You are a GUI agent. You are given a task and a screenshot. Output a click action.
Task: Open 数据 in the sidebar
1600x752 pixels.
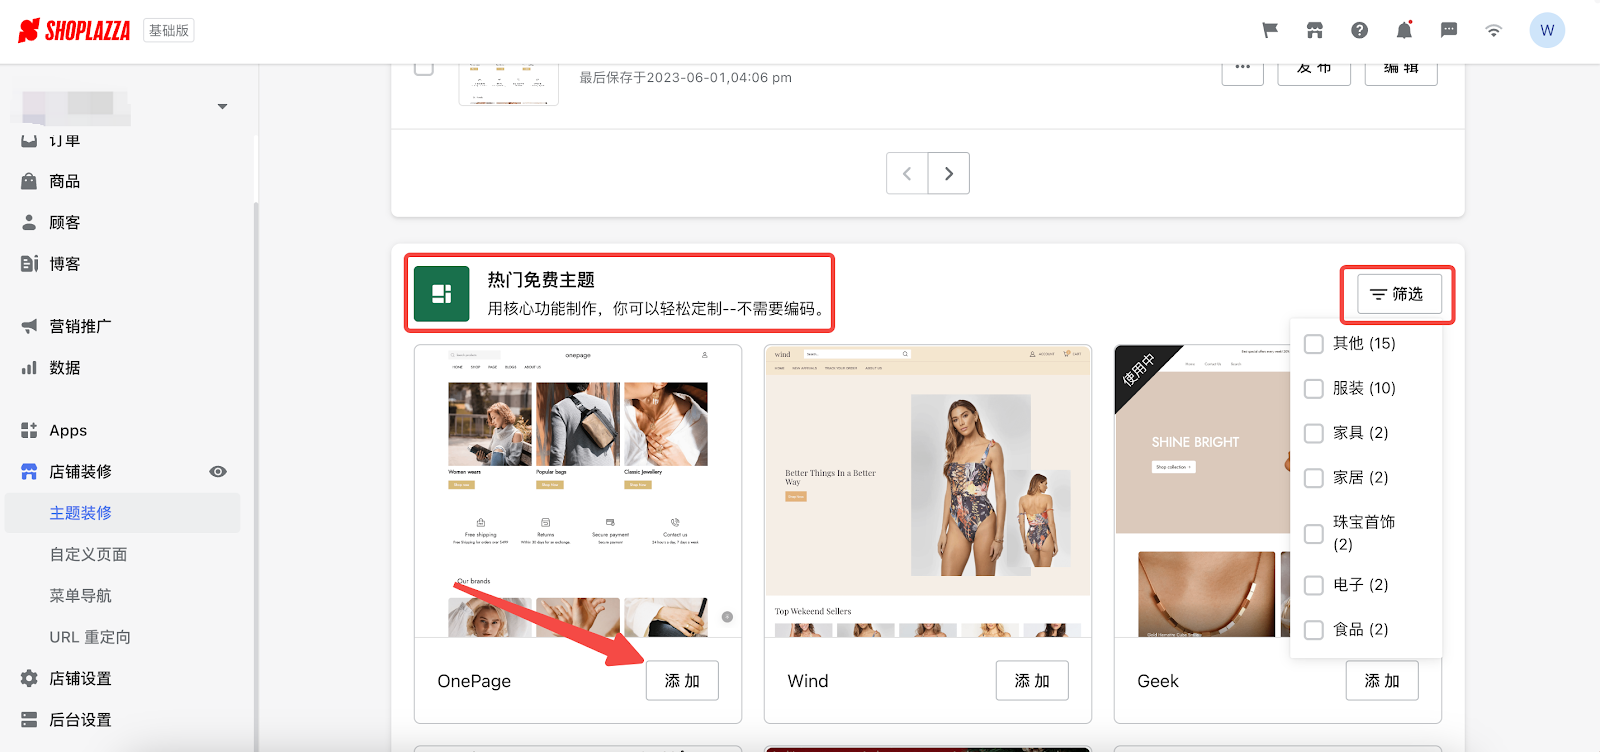click(64, 367)
